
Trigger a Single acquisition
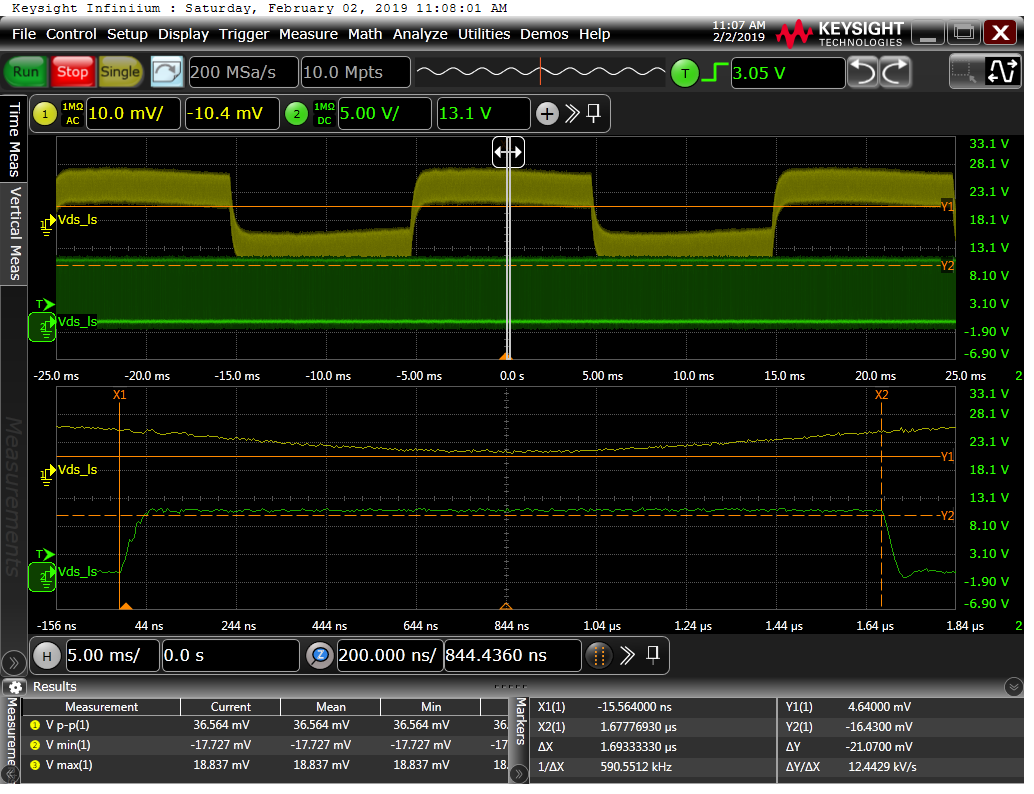(120, 72)
